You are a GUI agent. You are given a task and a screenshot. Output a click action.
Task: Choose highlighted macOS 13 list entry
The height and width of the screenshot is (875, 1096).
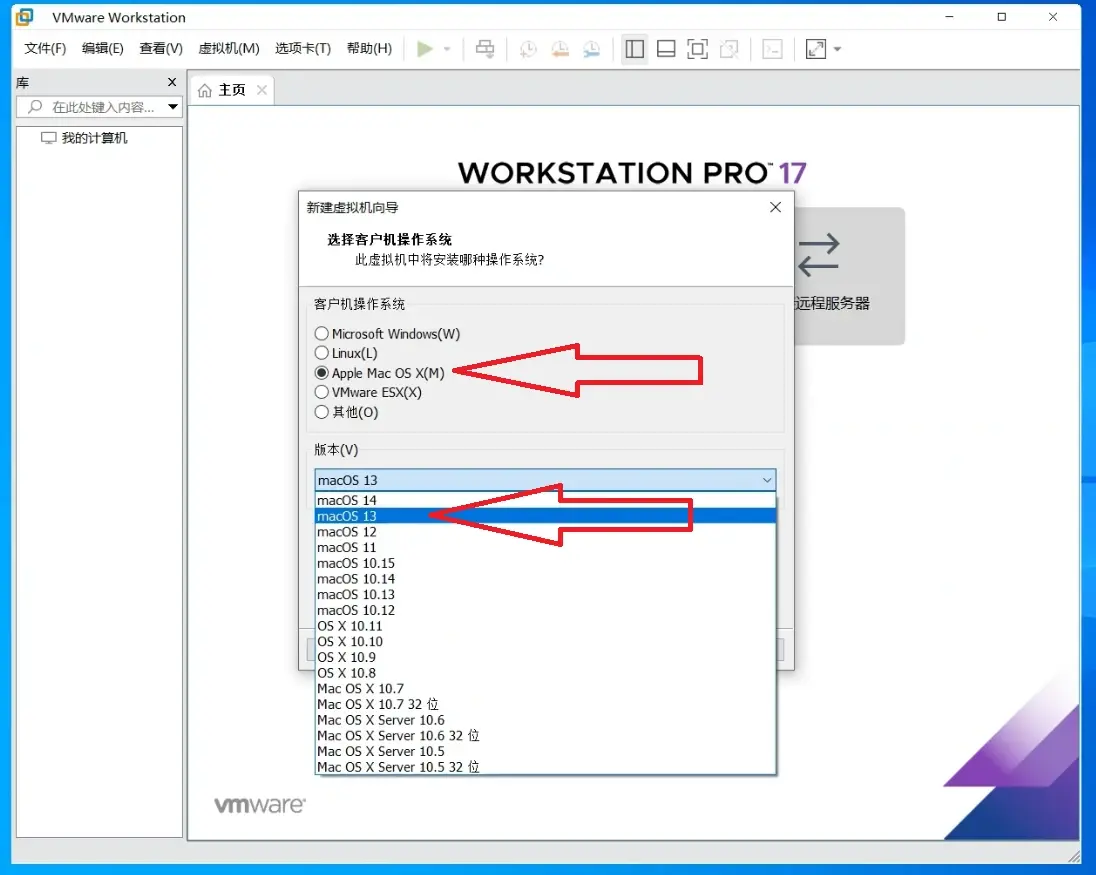(x=545, y=516)
